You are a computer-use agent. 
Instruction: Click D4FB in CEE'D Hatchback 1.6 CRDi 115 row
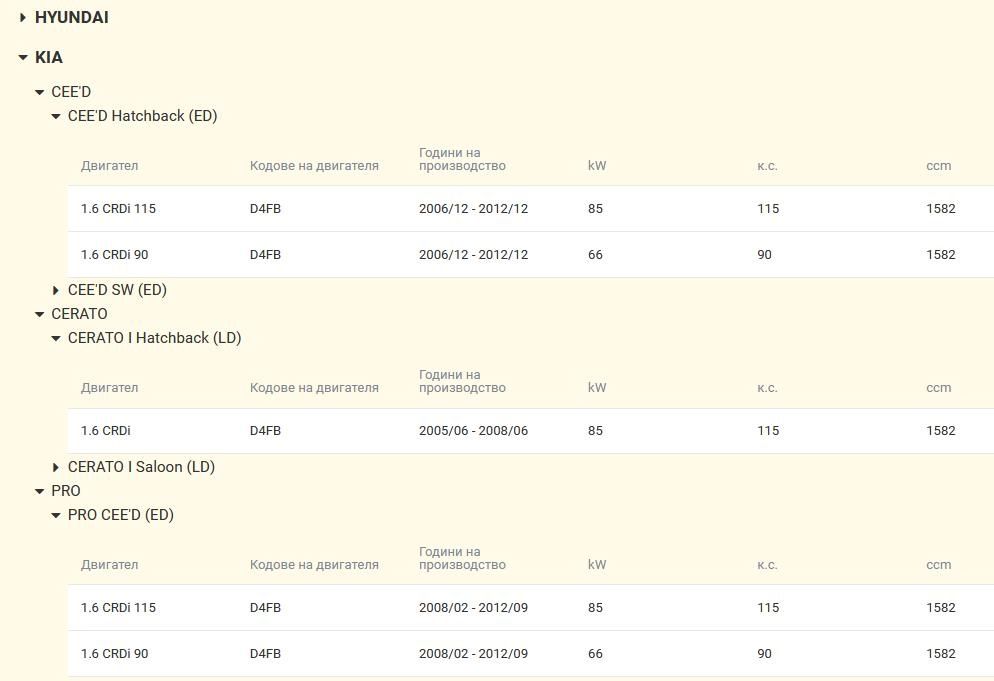265,209
